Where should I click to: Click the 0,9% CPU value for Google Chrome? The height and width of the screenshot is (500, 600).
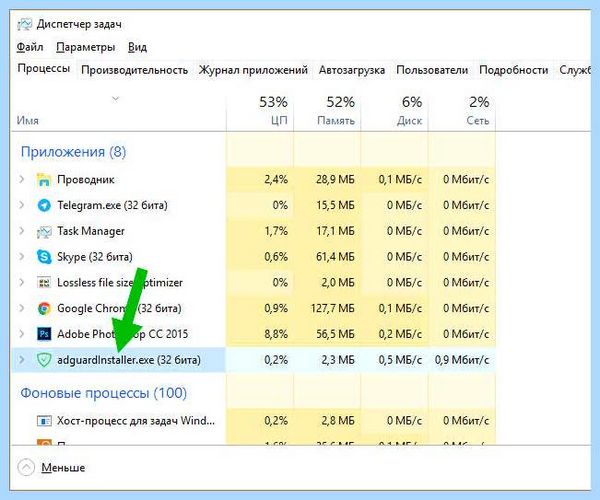[x=276, y=308]
